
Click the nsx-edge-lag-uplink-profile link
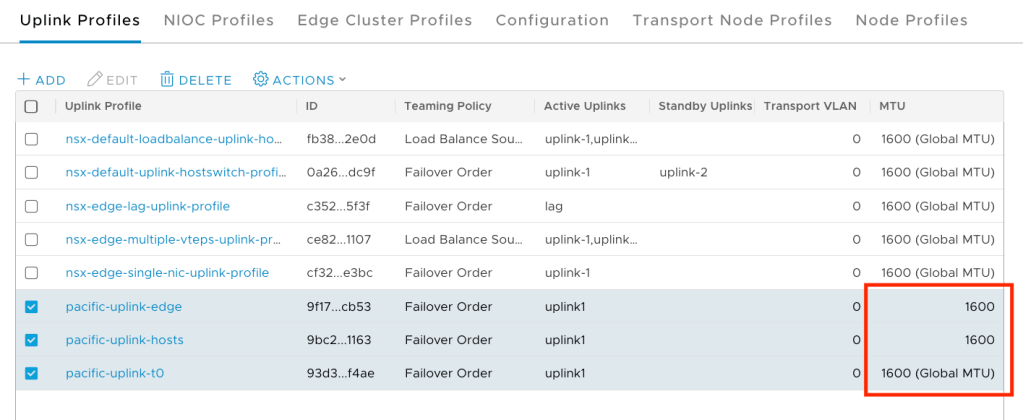pos(147,206)
